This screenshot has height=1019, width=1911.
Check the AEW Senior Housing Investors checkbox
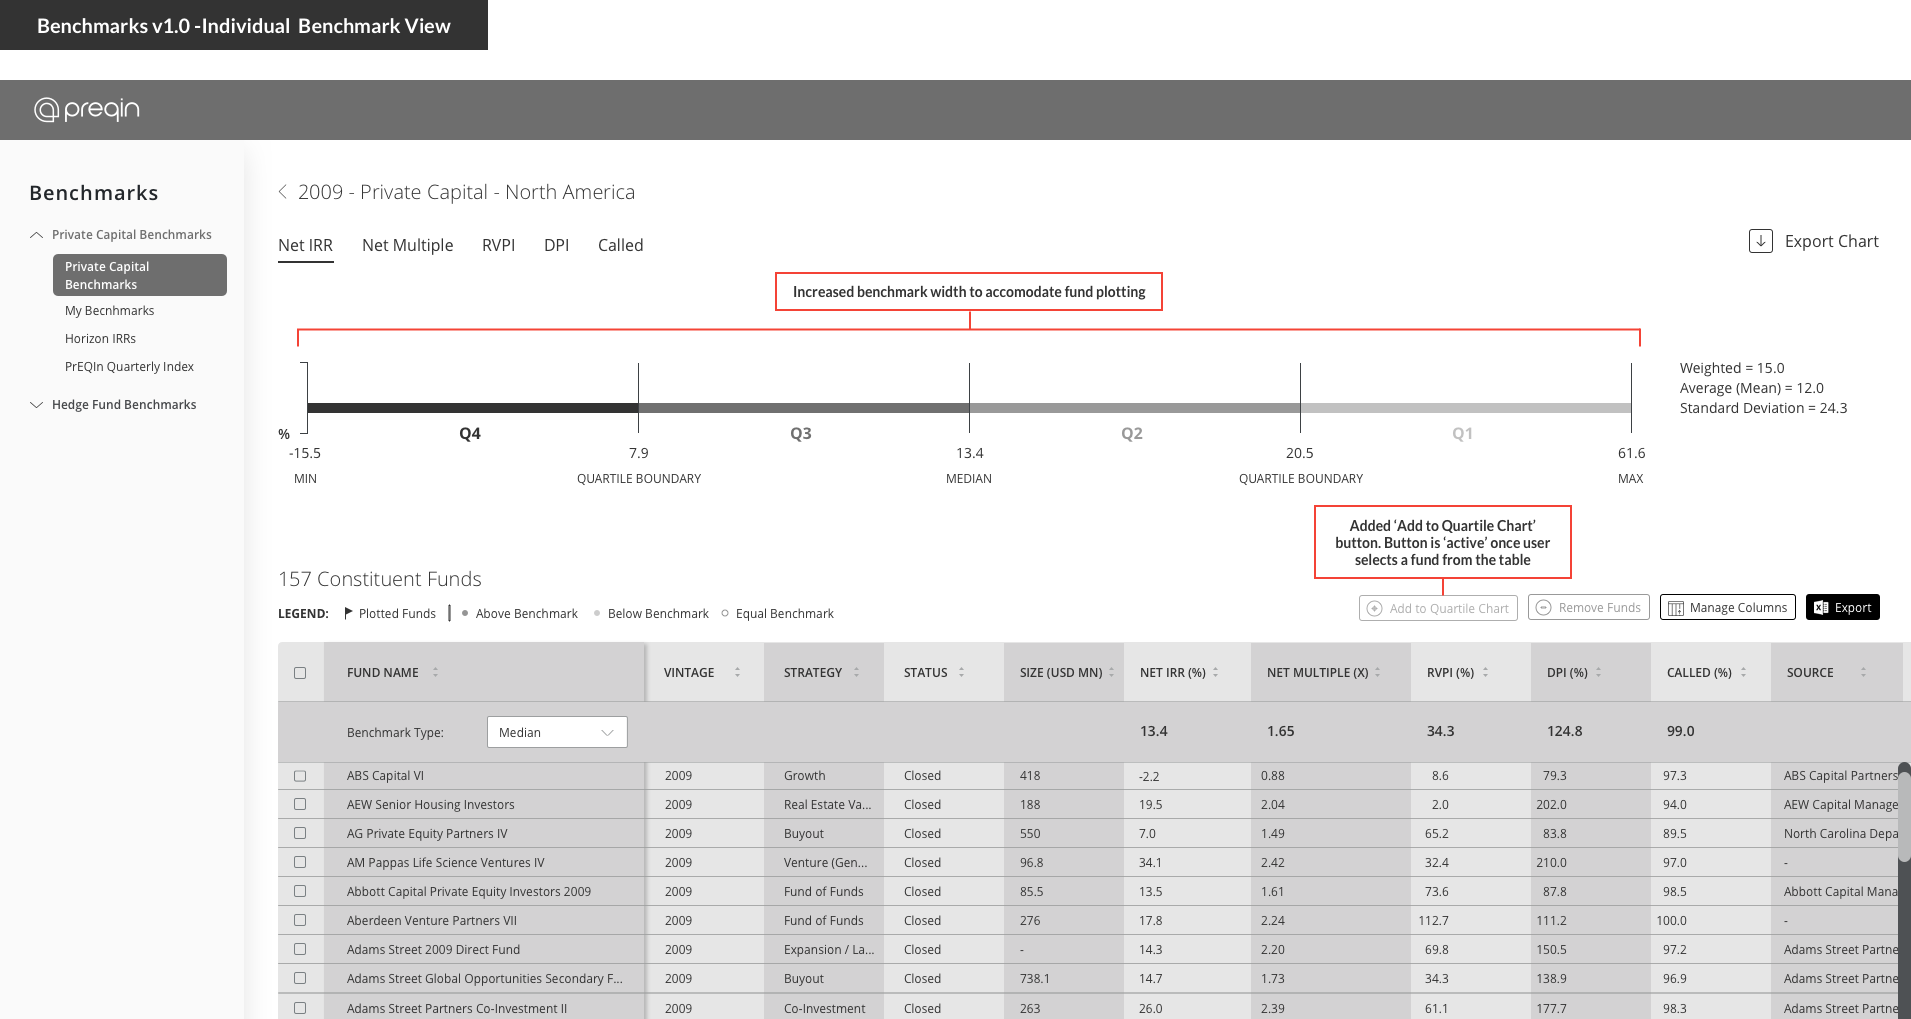pyautogui.click(x=300, y=804)
